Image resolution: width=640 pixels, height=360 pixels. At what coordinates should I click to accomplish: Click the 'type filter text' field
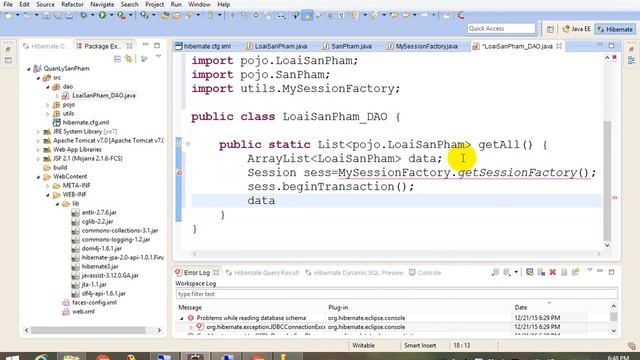point(397,294)
